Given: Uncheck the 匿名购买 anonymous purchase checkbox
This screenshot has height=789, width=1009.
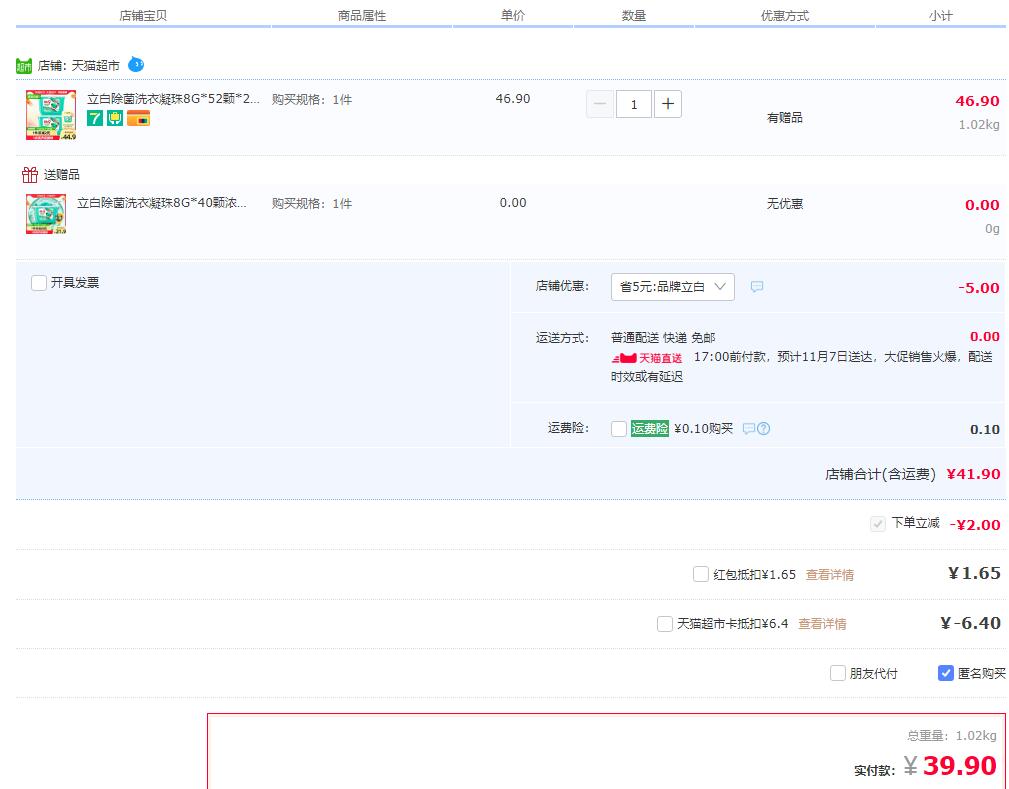Looking at the screenshot, I should pos(945,673).
